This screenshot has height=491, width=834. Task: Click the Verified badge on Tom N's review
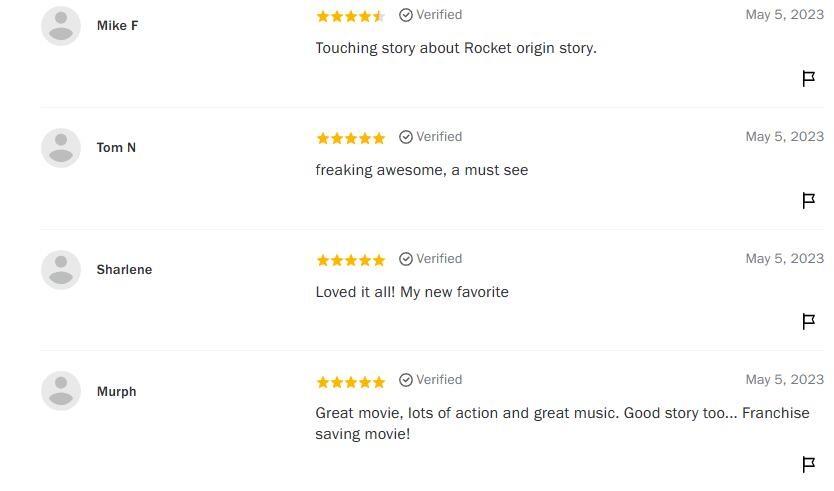431,137
